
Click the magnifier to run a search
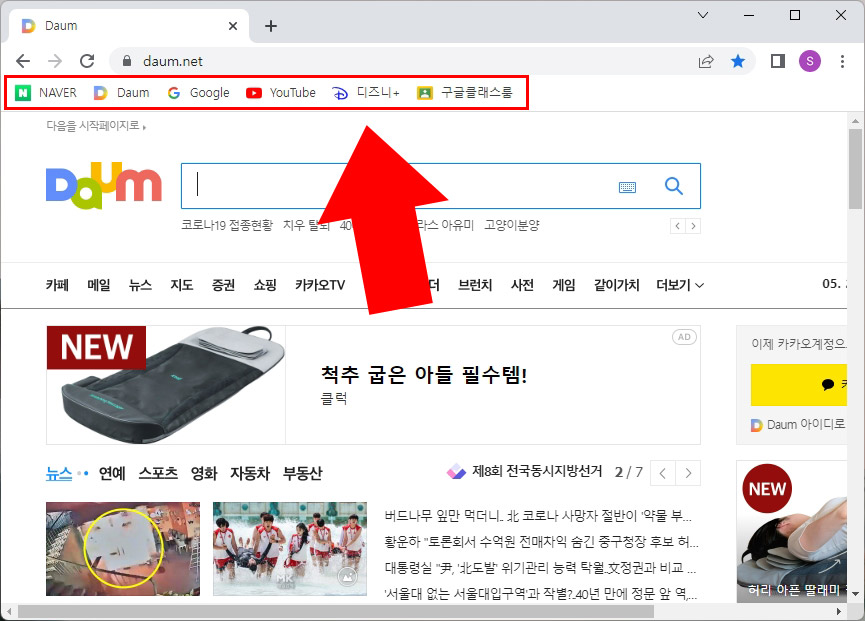[673, 186]
